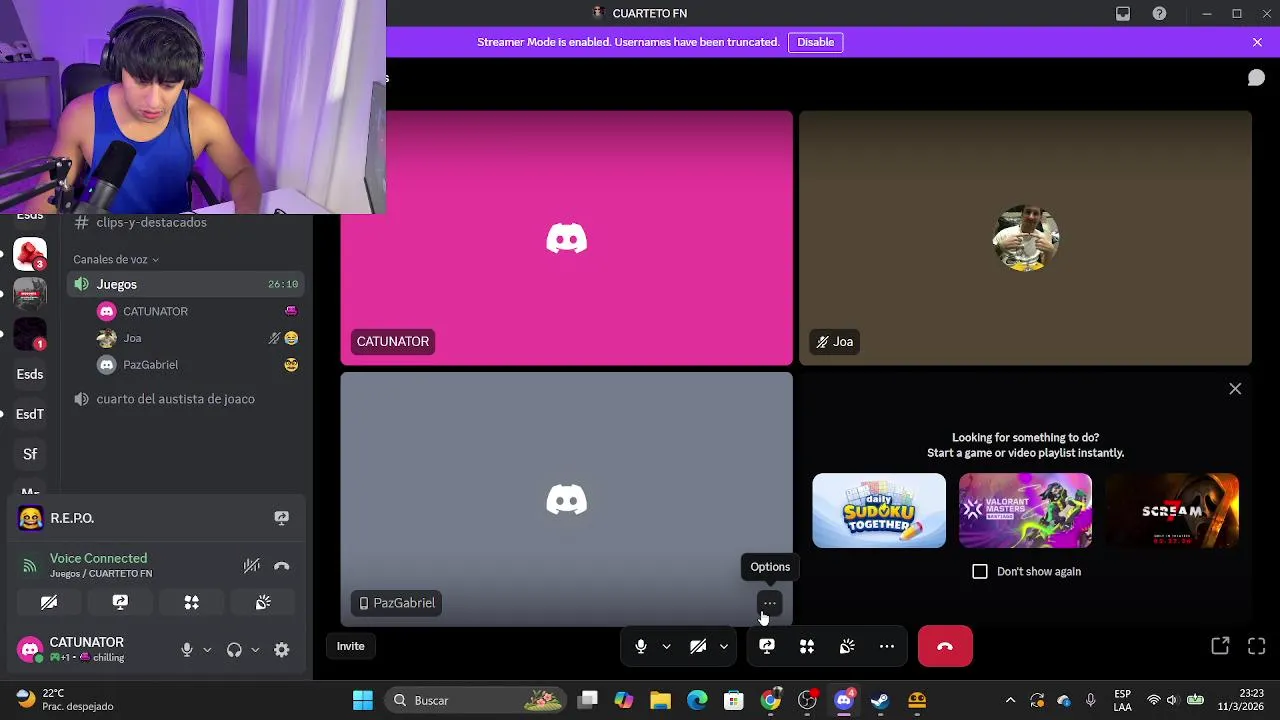Open the soundboard in the call bar

pos(847,646)
